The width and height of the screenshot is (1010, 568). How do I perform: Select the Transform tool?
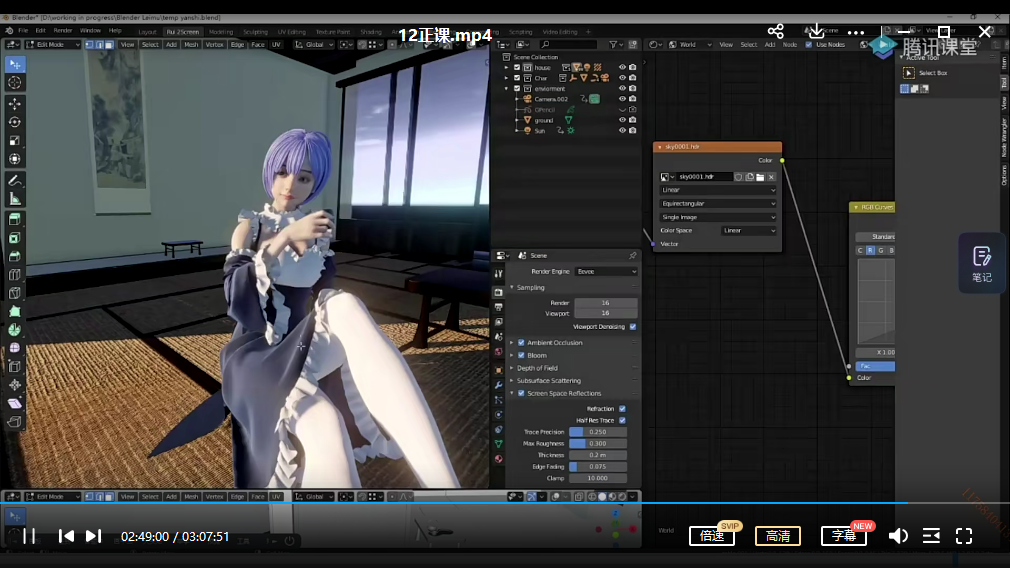(15, 158)
